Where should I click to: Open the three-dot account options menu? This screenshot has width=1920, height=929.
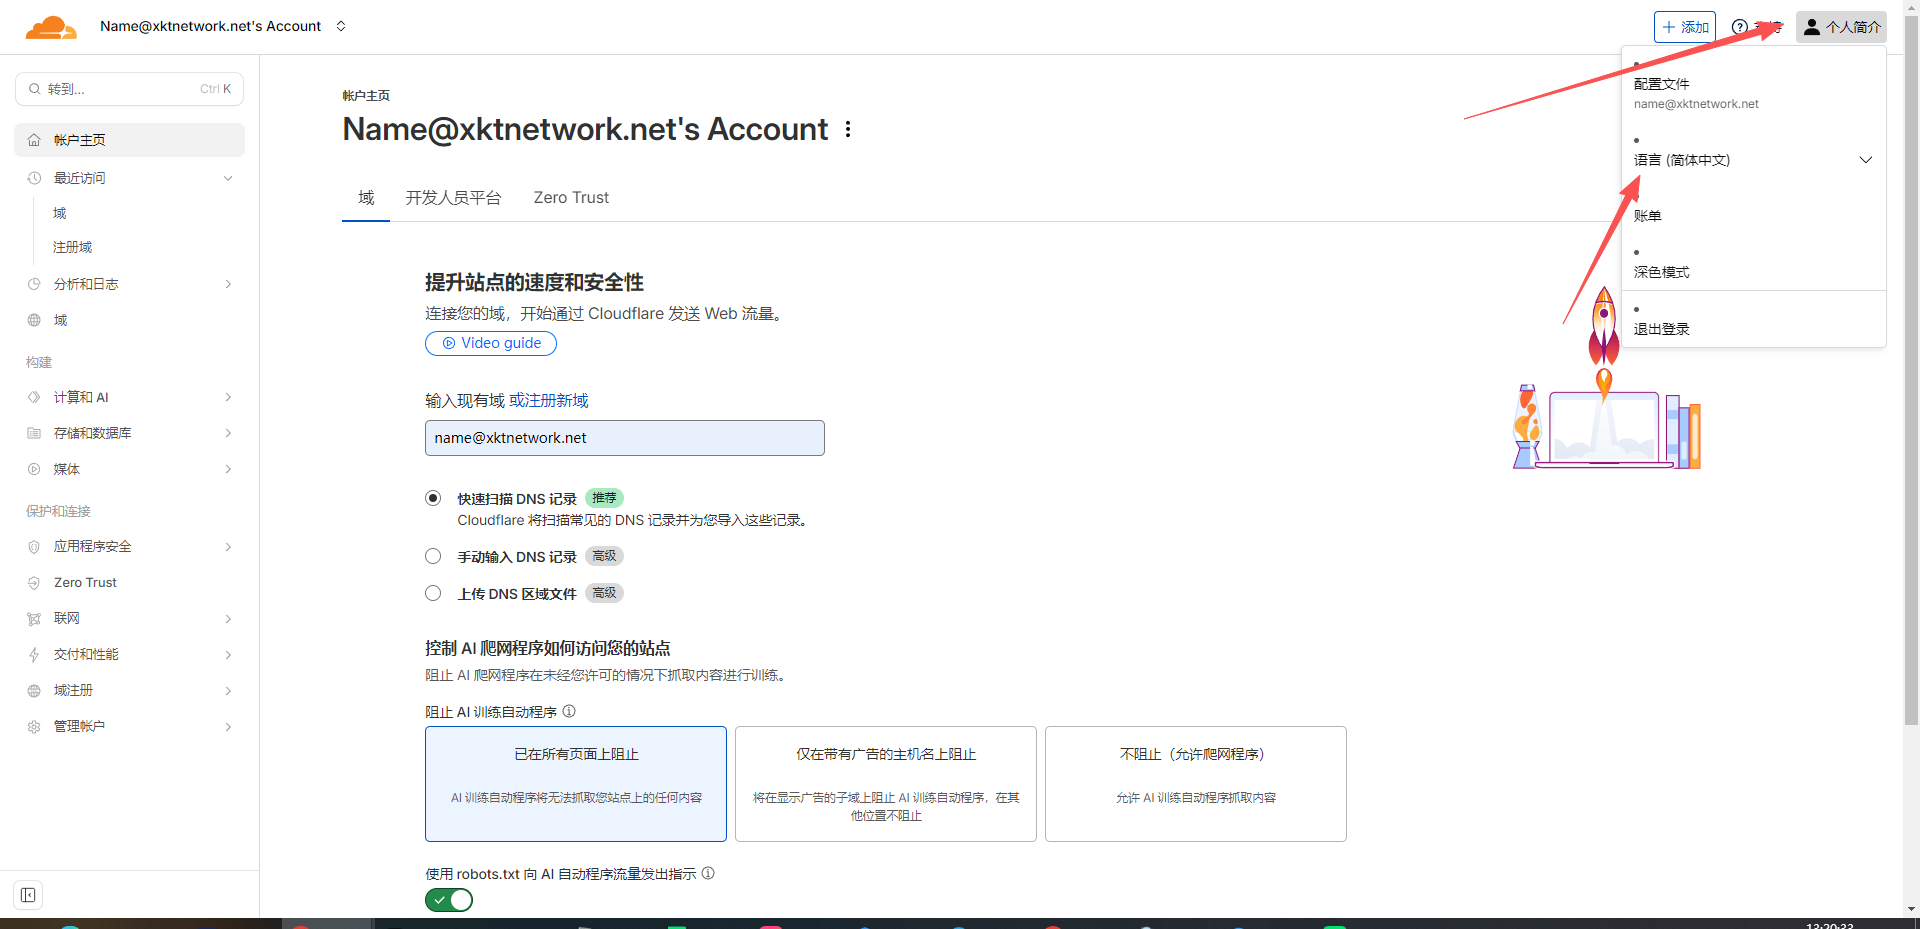pos(848,130)
